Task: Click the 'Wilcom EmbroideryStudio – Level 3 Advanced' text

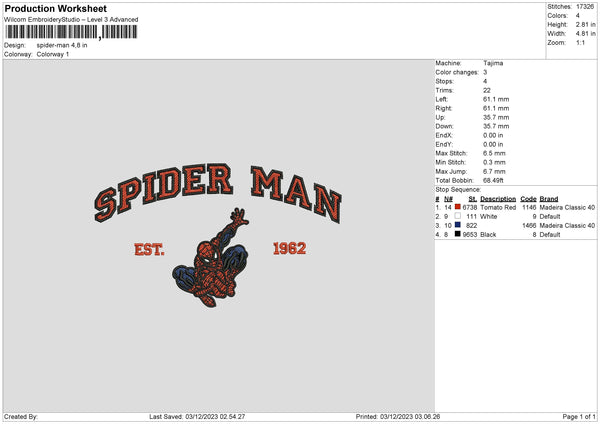Action: (71, 20)
